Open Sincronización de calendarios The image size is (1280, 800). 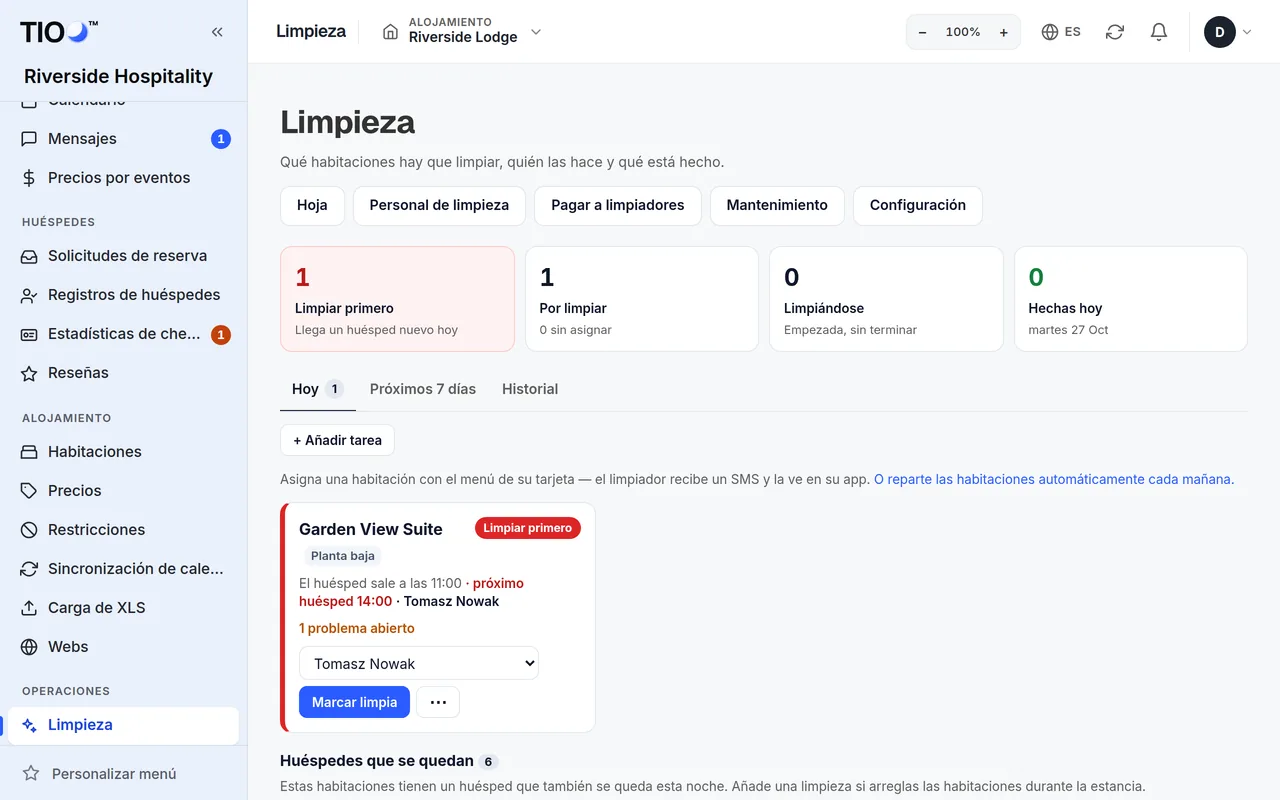(x=123, y=569)
